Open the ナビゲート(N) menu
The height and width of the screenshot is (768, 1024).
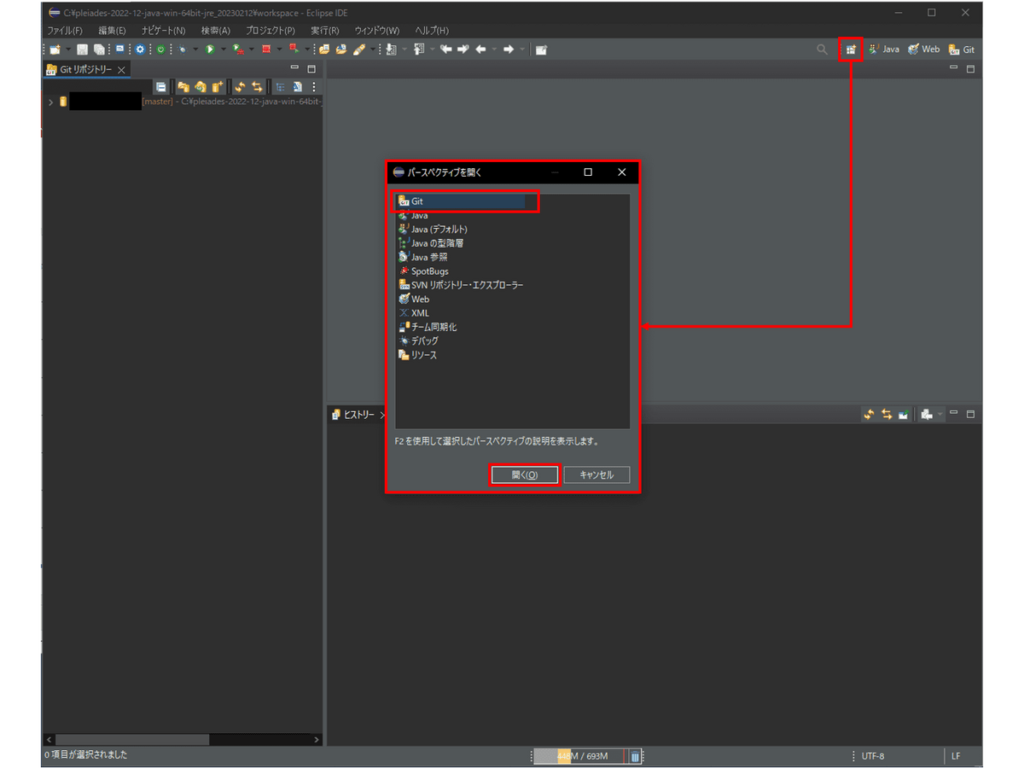[163, 31]
